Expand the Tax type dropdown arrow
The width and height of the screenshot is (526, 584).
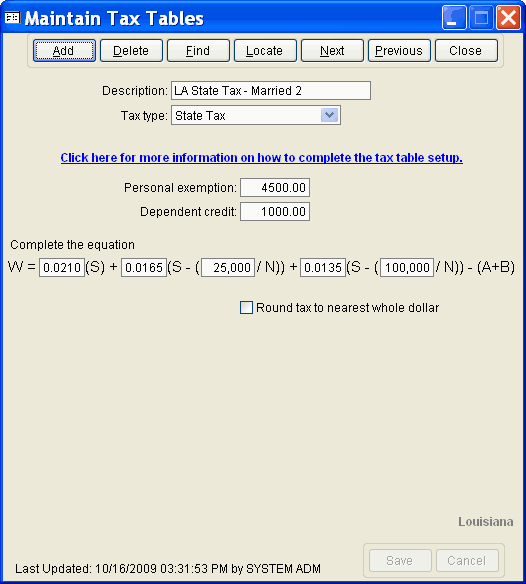point(330,115)
